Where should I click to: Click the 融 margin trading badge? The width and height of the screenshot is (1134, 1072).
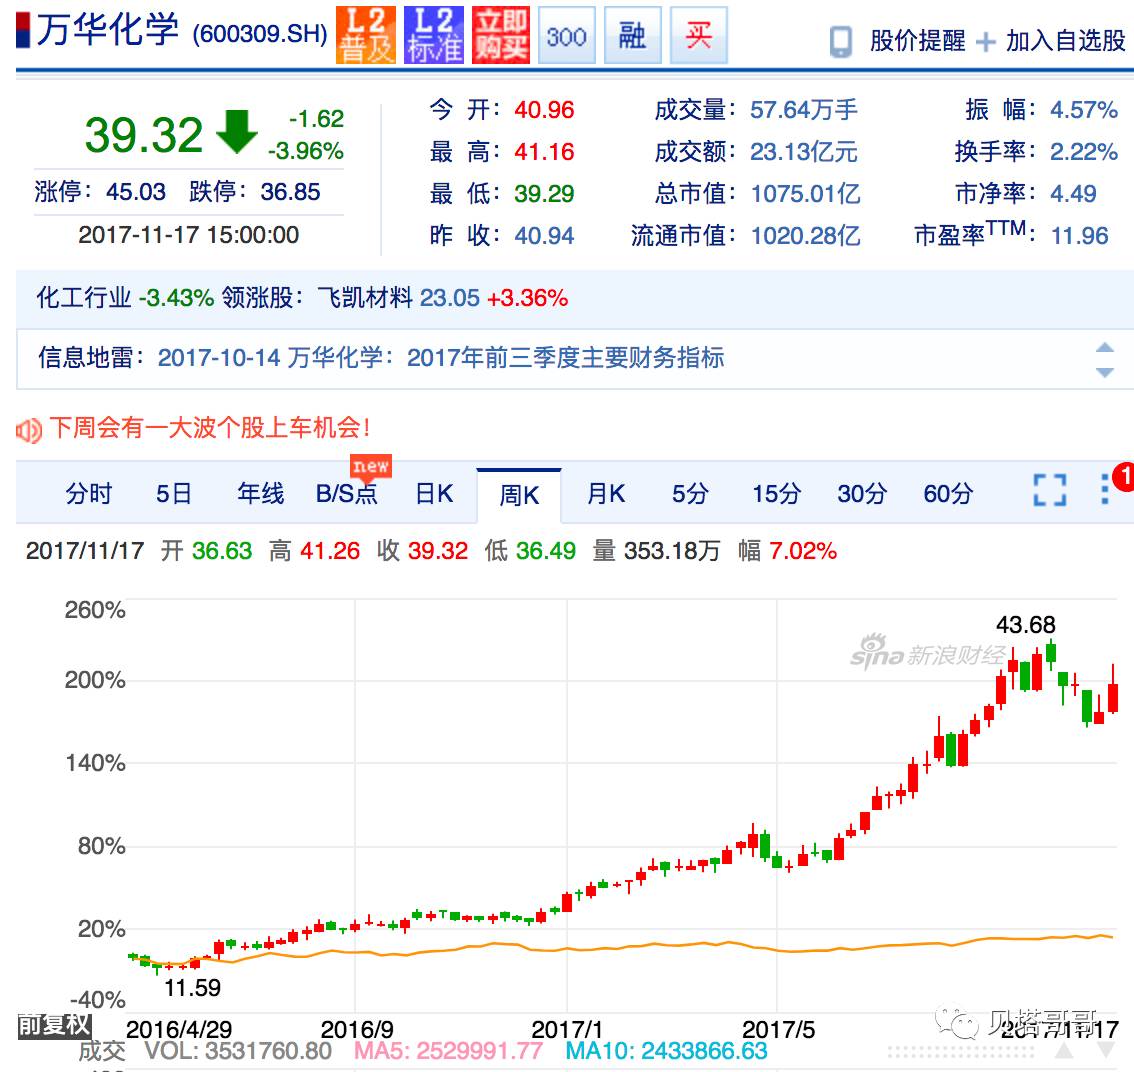click(633, 35)
